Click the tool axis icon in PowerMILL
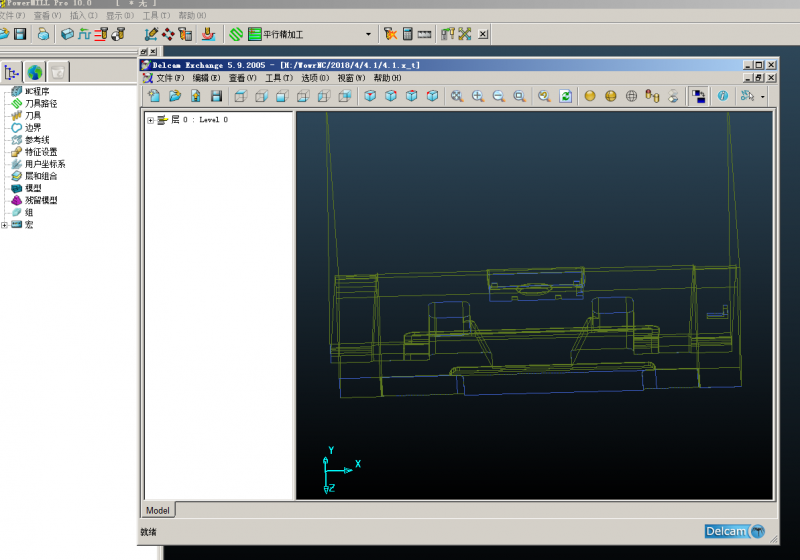 pyautogui.click(x=185, y=34)
